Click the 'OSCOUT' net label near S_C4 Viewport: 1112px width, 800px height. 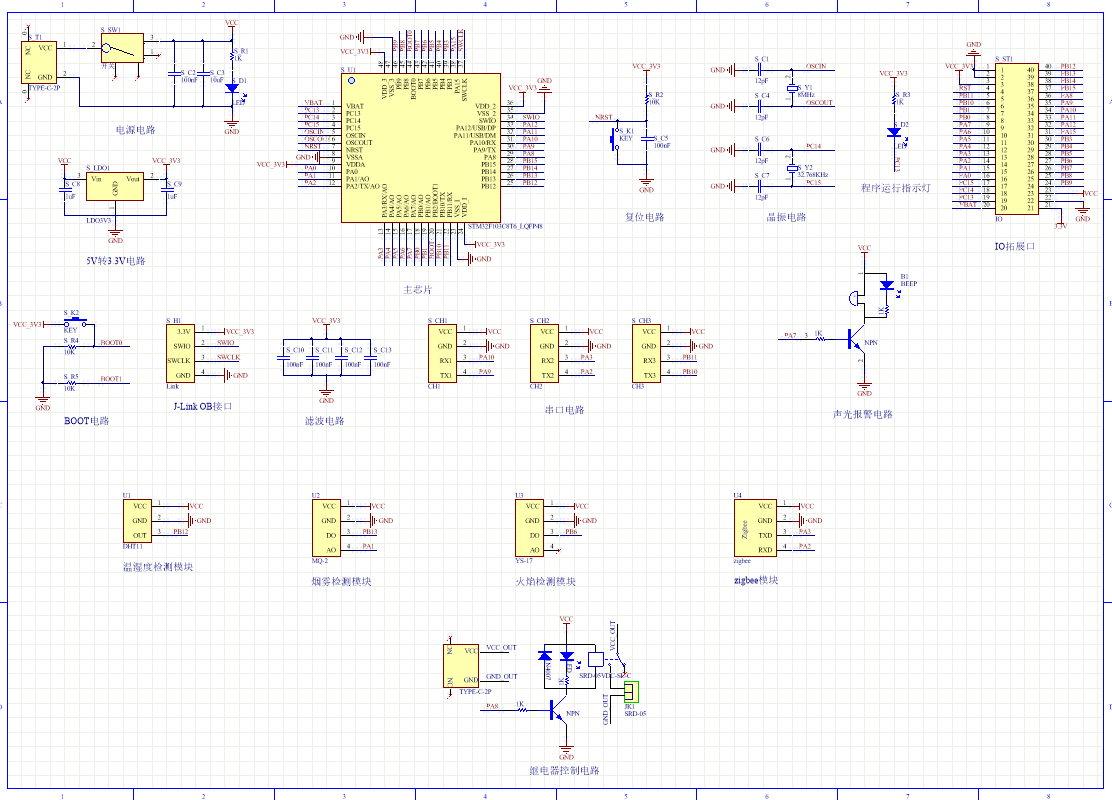(819, 102)
